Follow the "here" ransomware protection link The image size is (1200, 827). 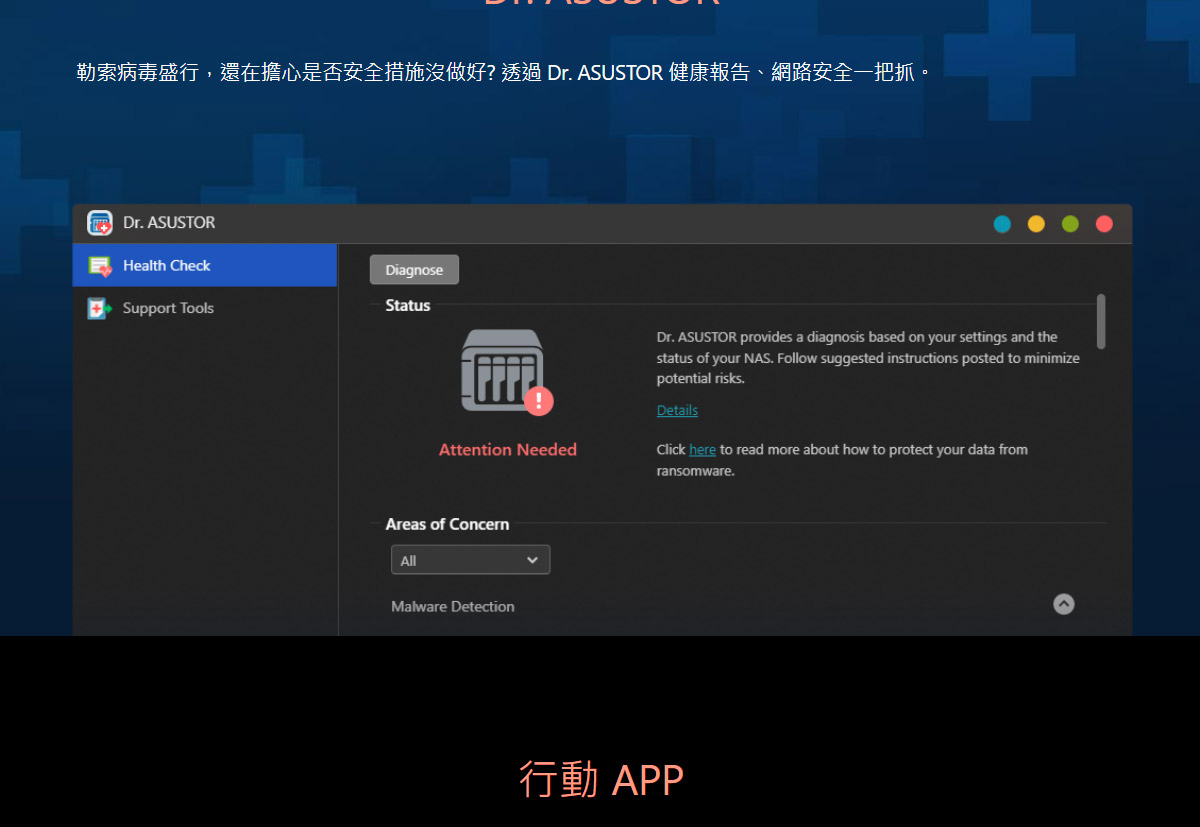point(702,450)
